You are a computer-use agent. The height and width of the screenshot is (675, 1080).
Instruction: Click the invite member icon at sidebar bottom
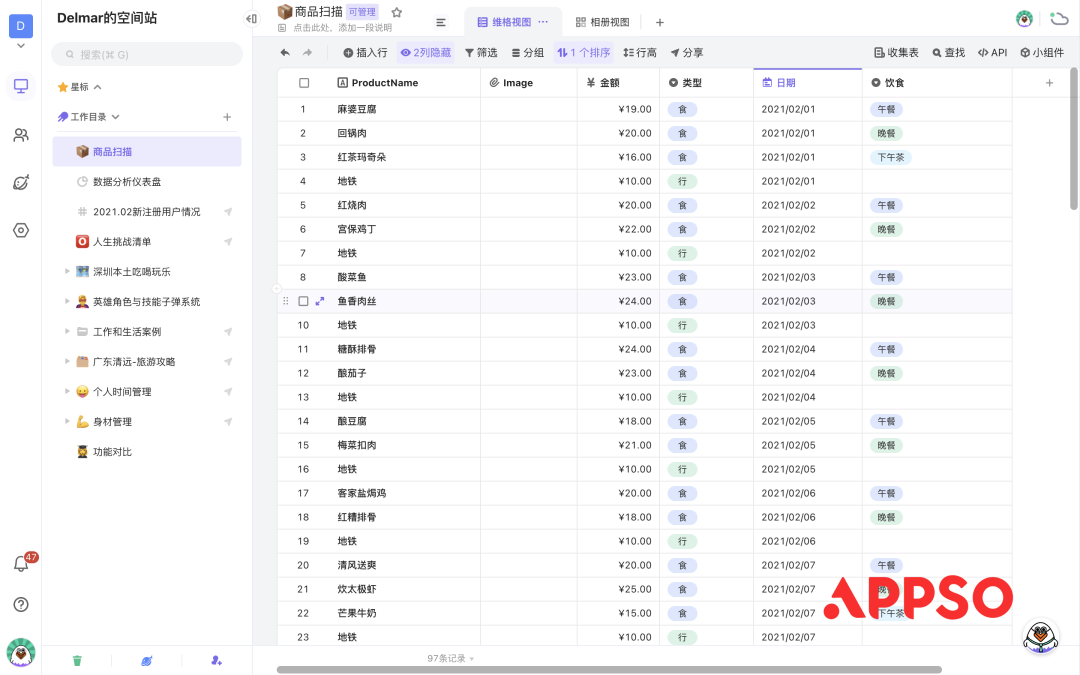(216, 661)
